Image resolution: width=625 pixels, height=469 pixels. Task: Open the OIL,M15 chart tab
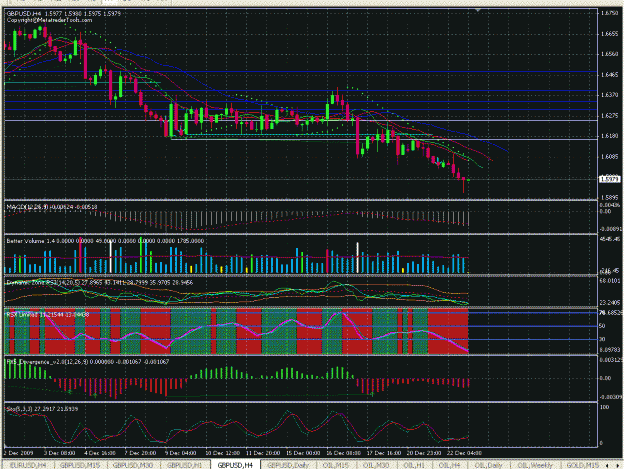[336, 465]
